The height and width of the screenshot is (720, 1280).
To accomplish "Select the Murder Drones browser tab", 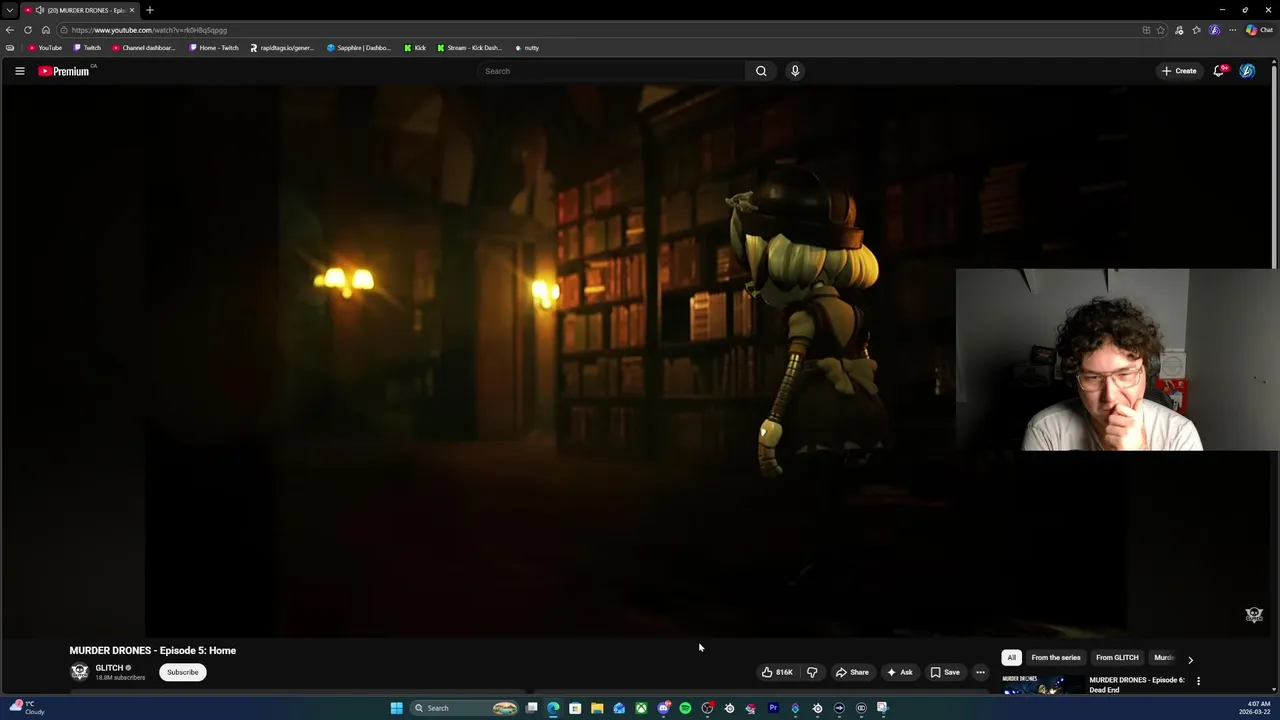I will pos(80,10).
